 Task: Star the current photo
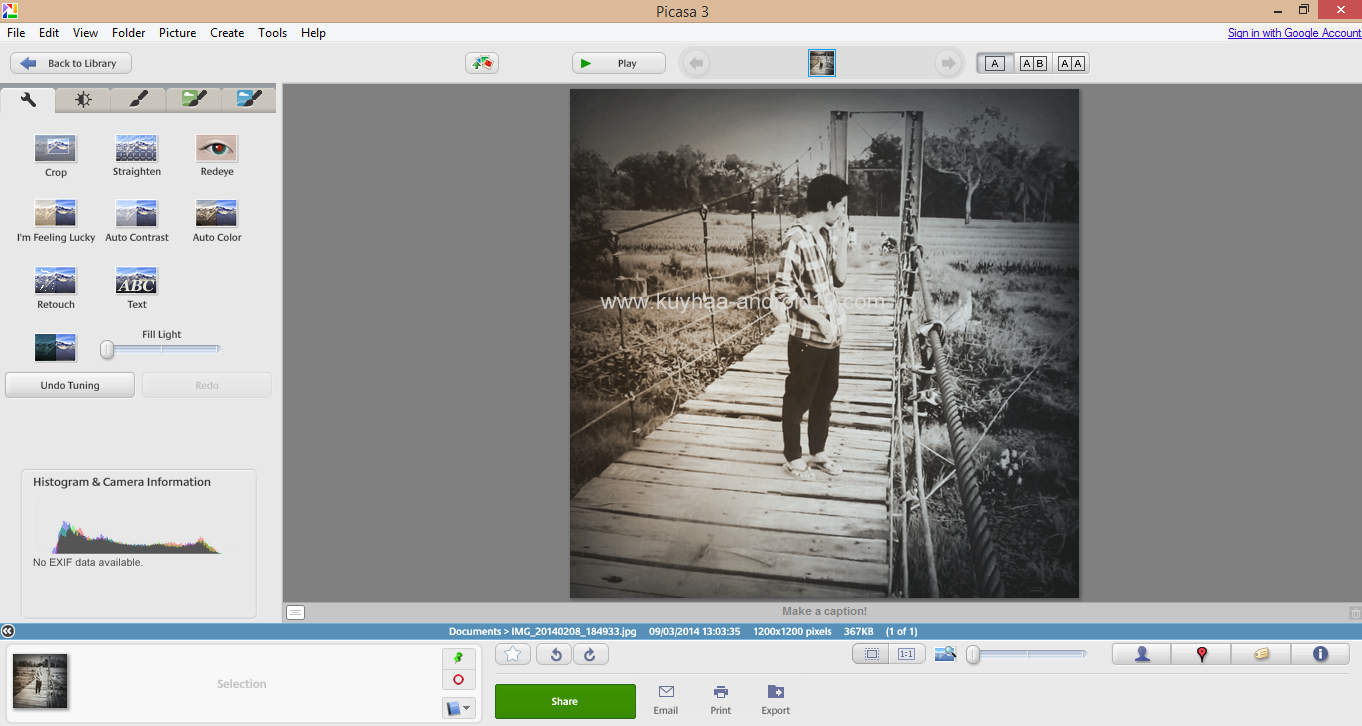point(512,653)
